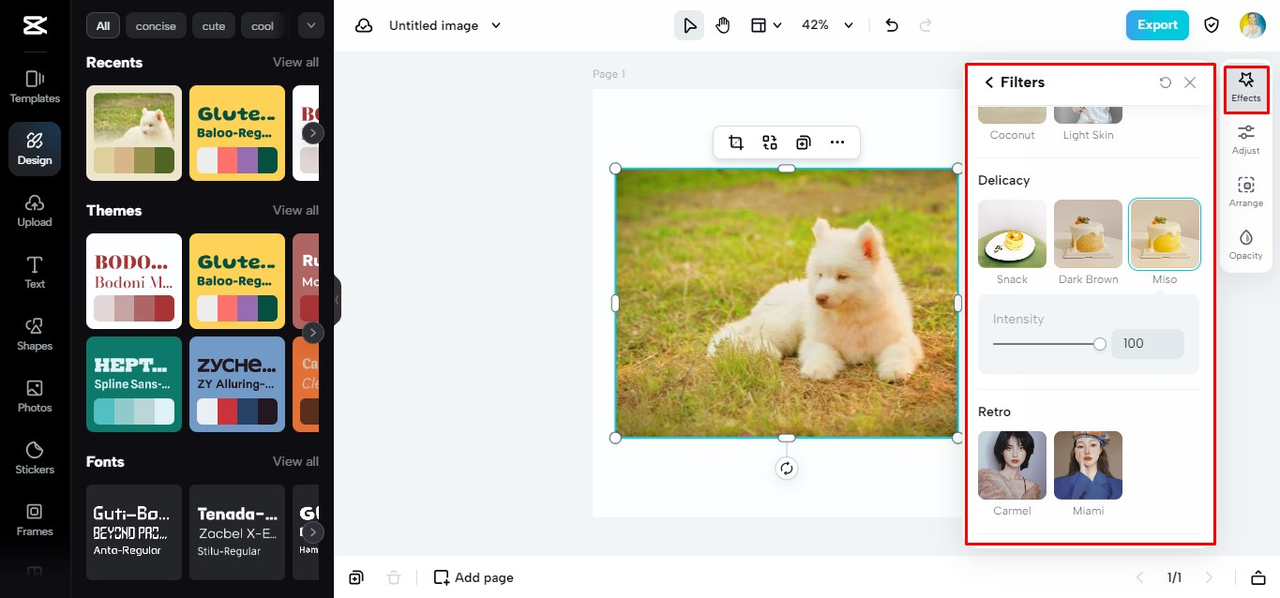Click the duplicate page icon at bottom

tap(356, 578)
